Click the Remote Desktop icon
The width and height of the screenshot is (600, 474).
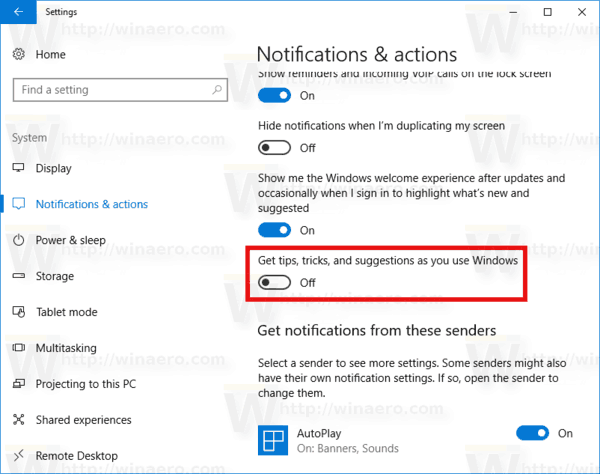coord(18,456)
